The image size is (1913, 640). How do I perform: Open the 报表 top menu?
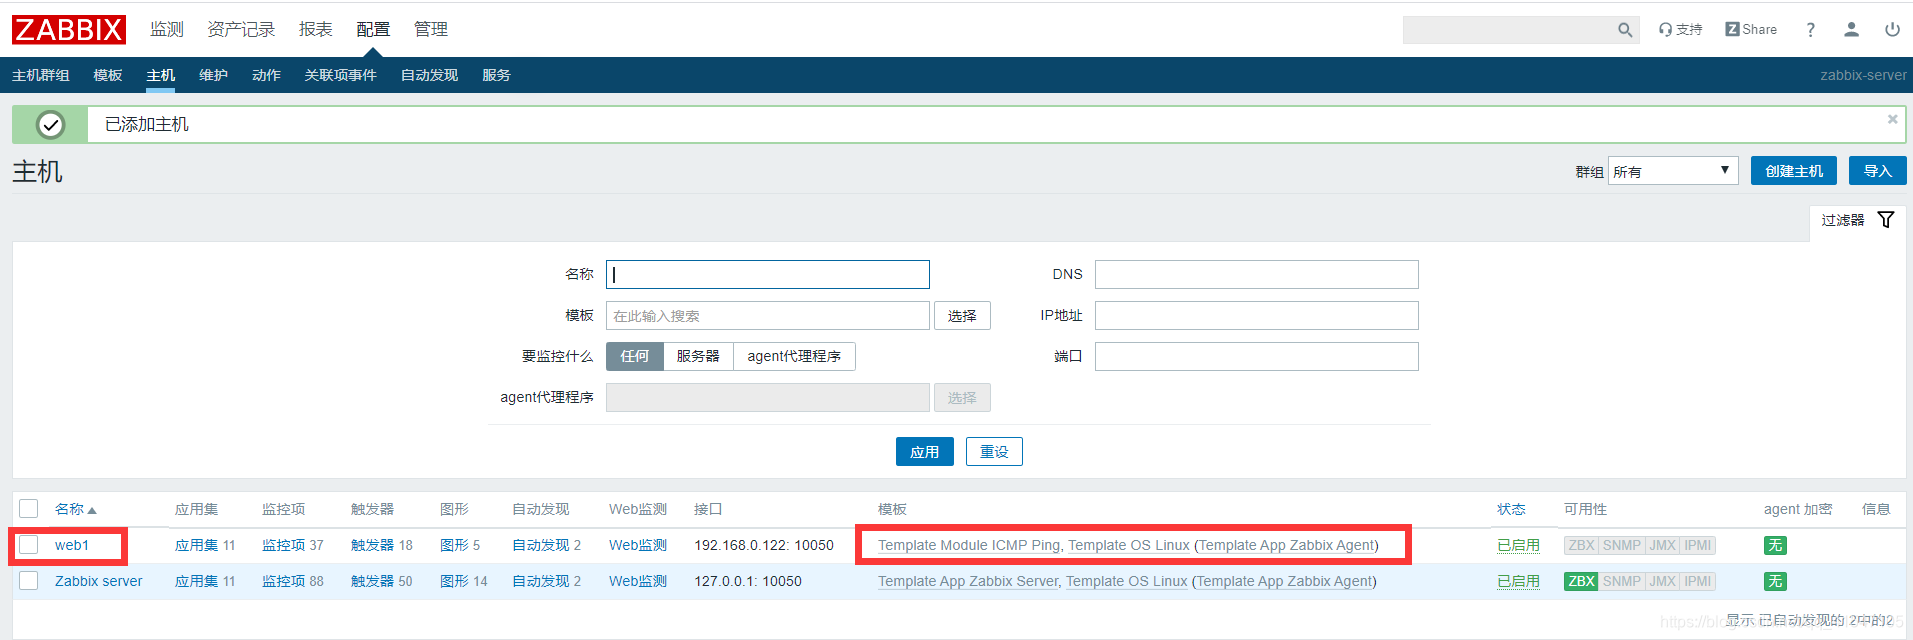point(316,30)
